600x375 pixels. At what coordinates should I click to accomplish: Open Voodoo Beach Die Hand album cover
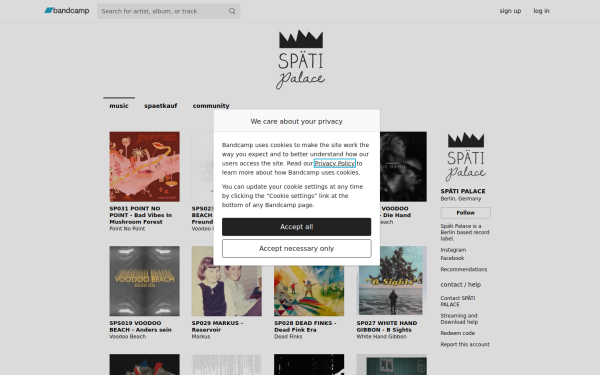(x=403, y=166)
